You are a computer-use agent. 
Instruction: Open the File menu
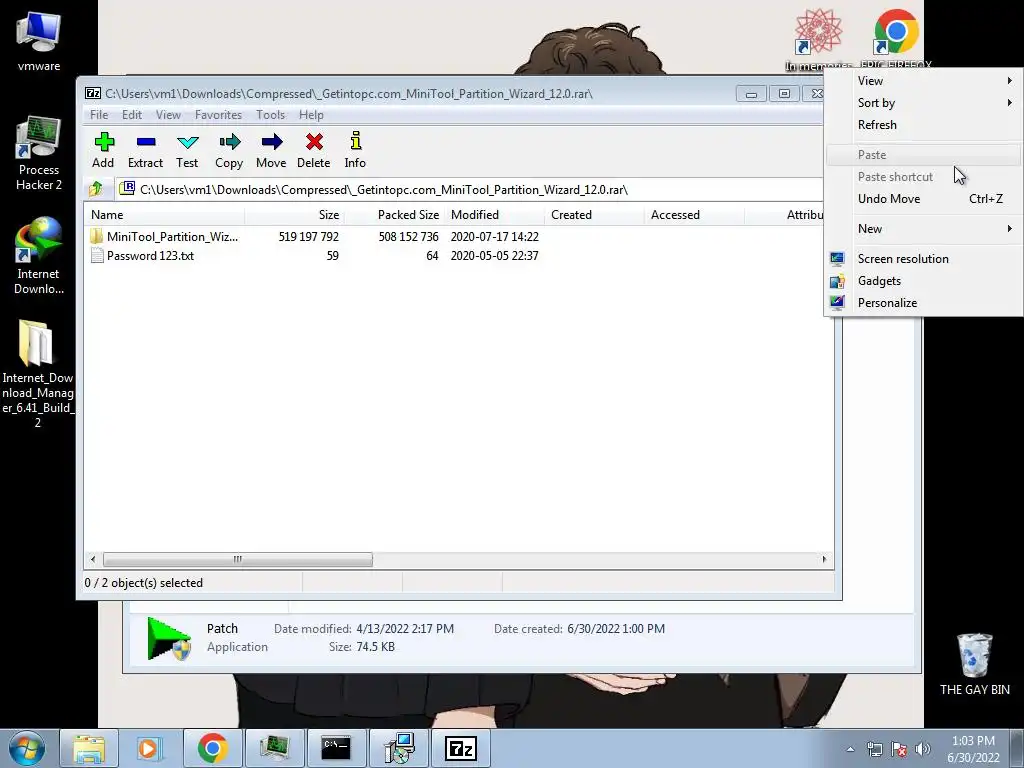pyautogui.click(x=99, y=114)
